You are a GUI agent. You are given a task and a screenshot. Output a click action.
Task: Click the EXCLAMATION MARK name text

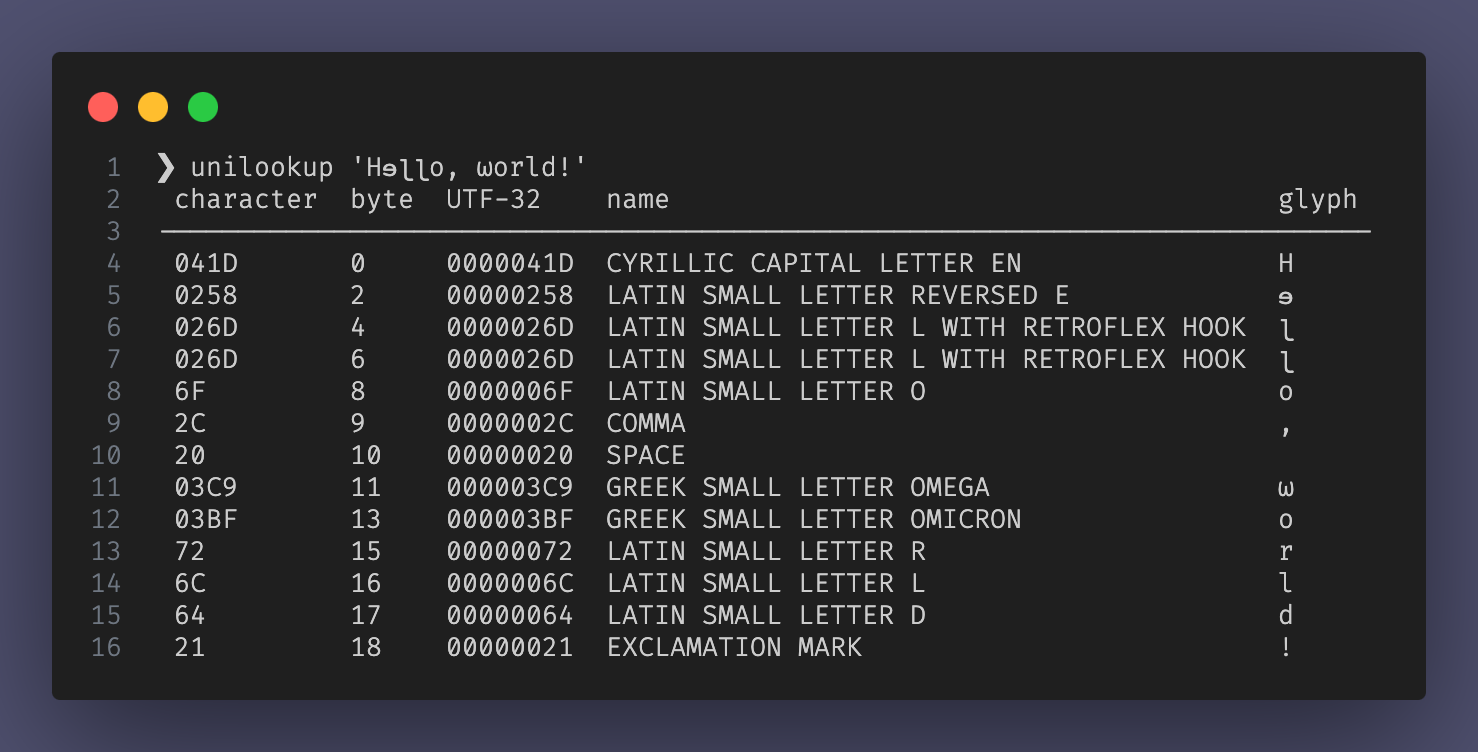click(734, 647)
